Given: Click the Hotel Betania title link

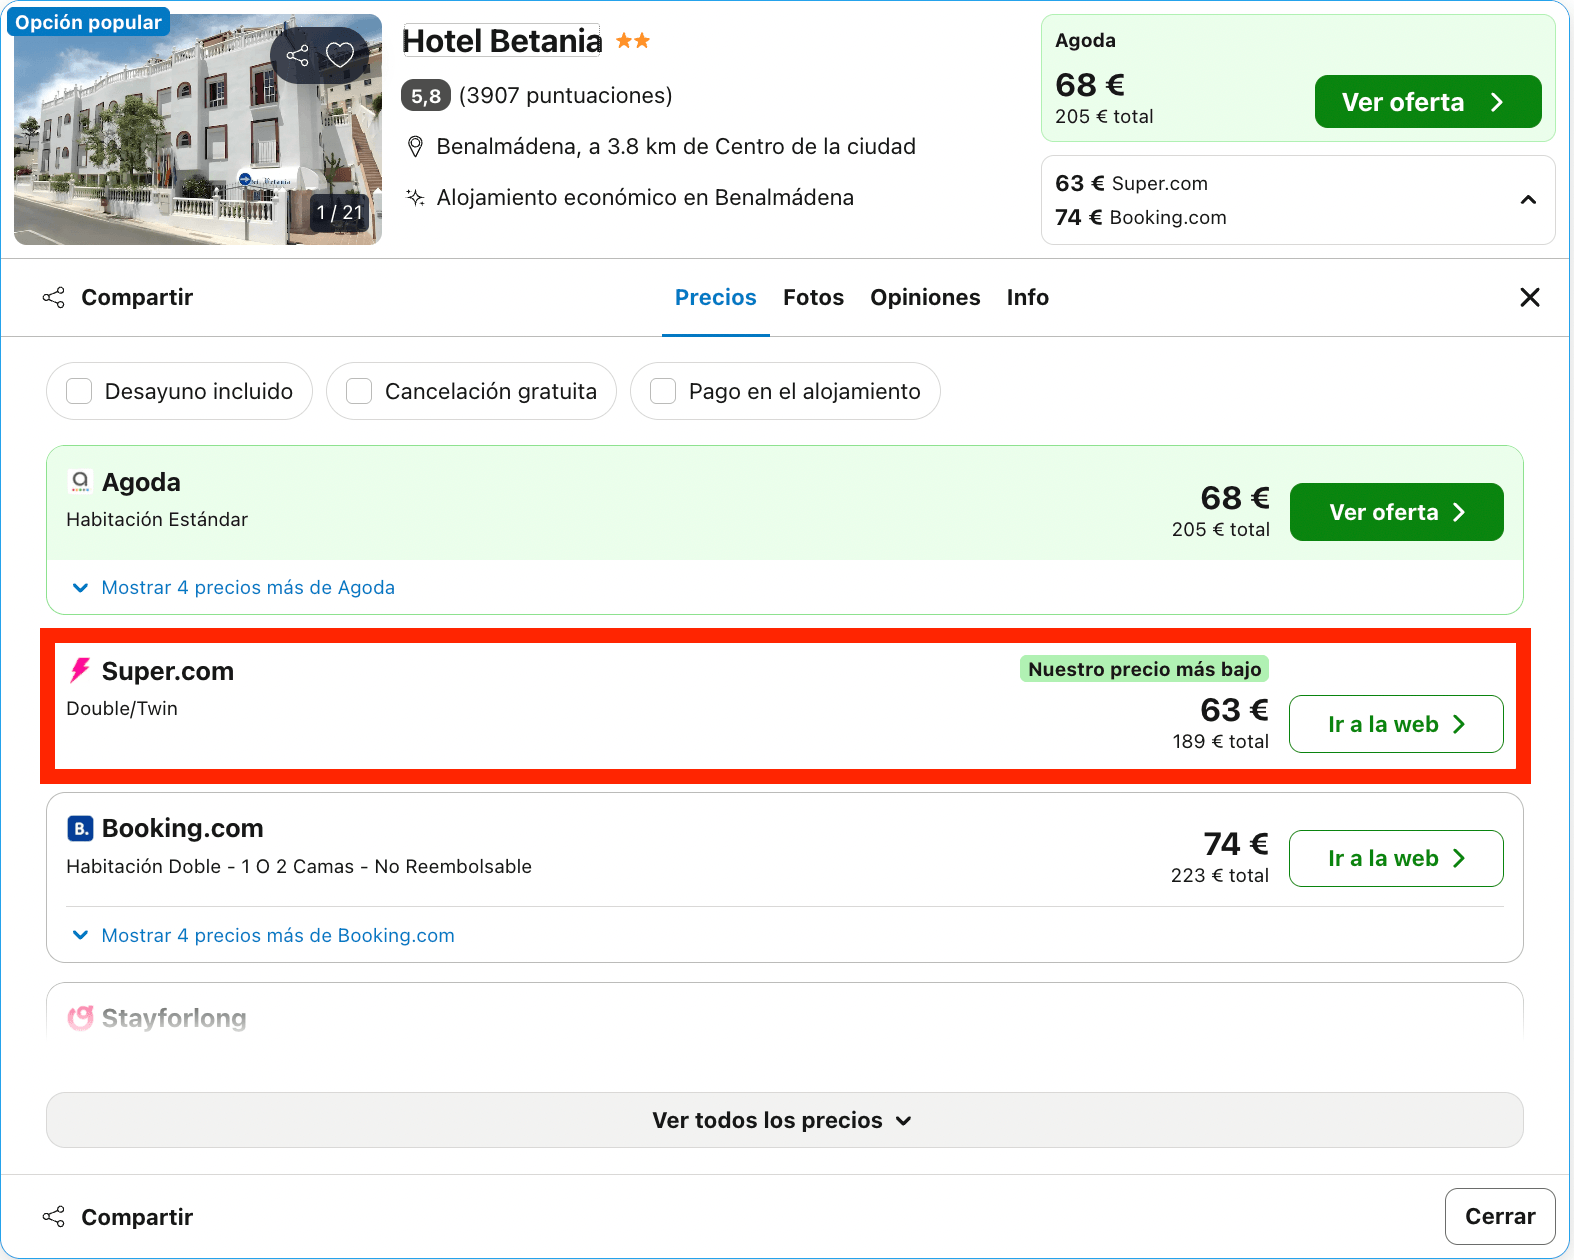Looking at the screenshot, I should 502,41.
